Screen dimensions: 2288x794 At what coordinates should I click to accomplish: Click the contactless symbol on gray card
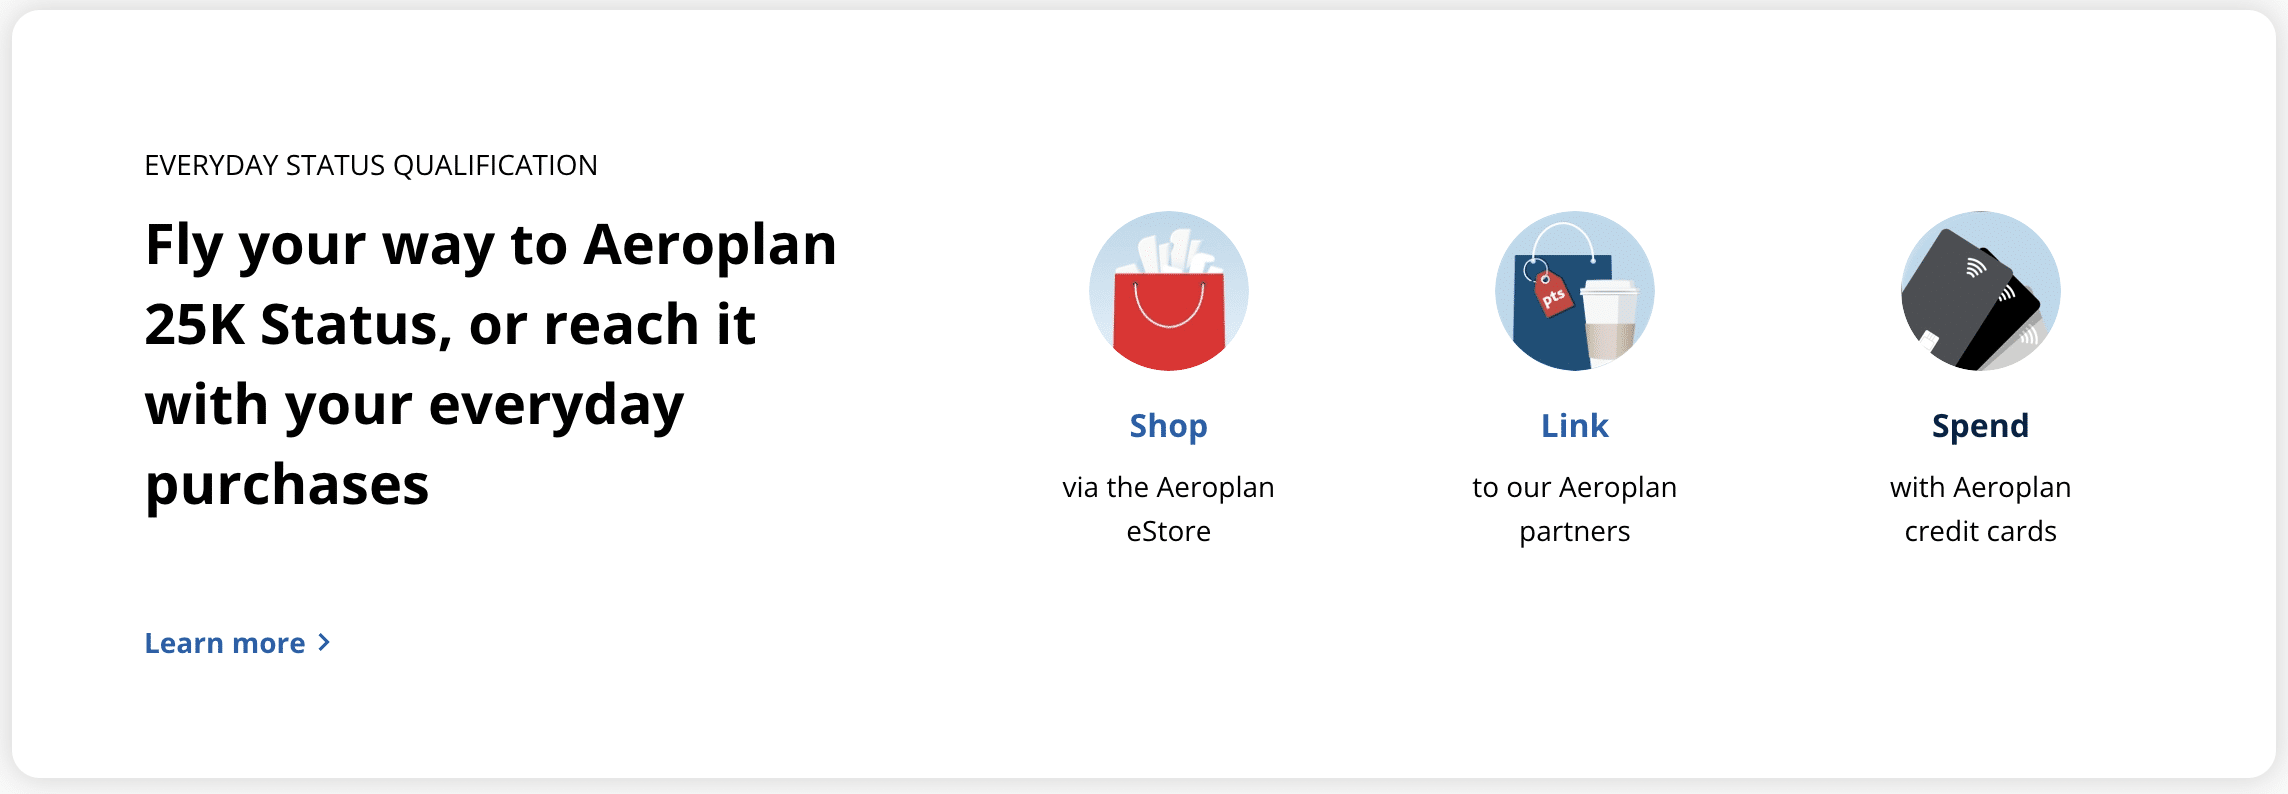click(1975, 267)
